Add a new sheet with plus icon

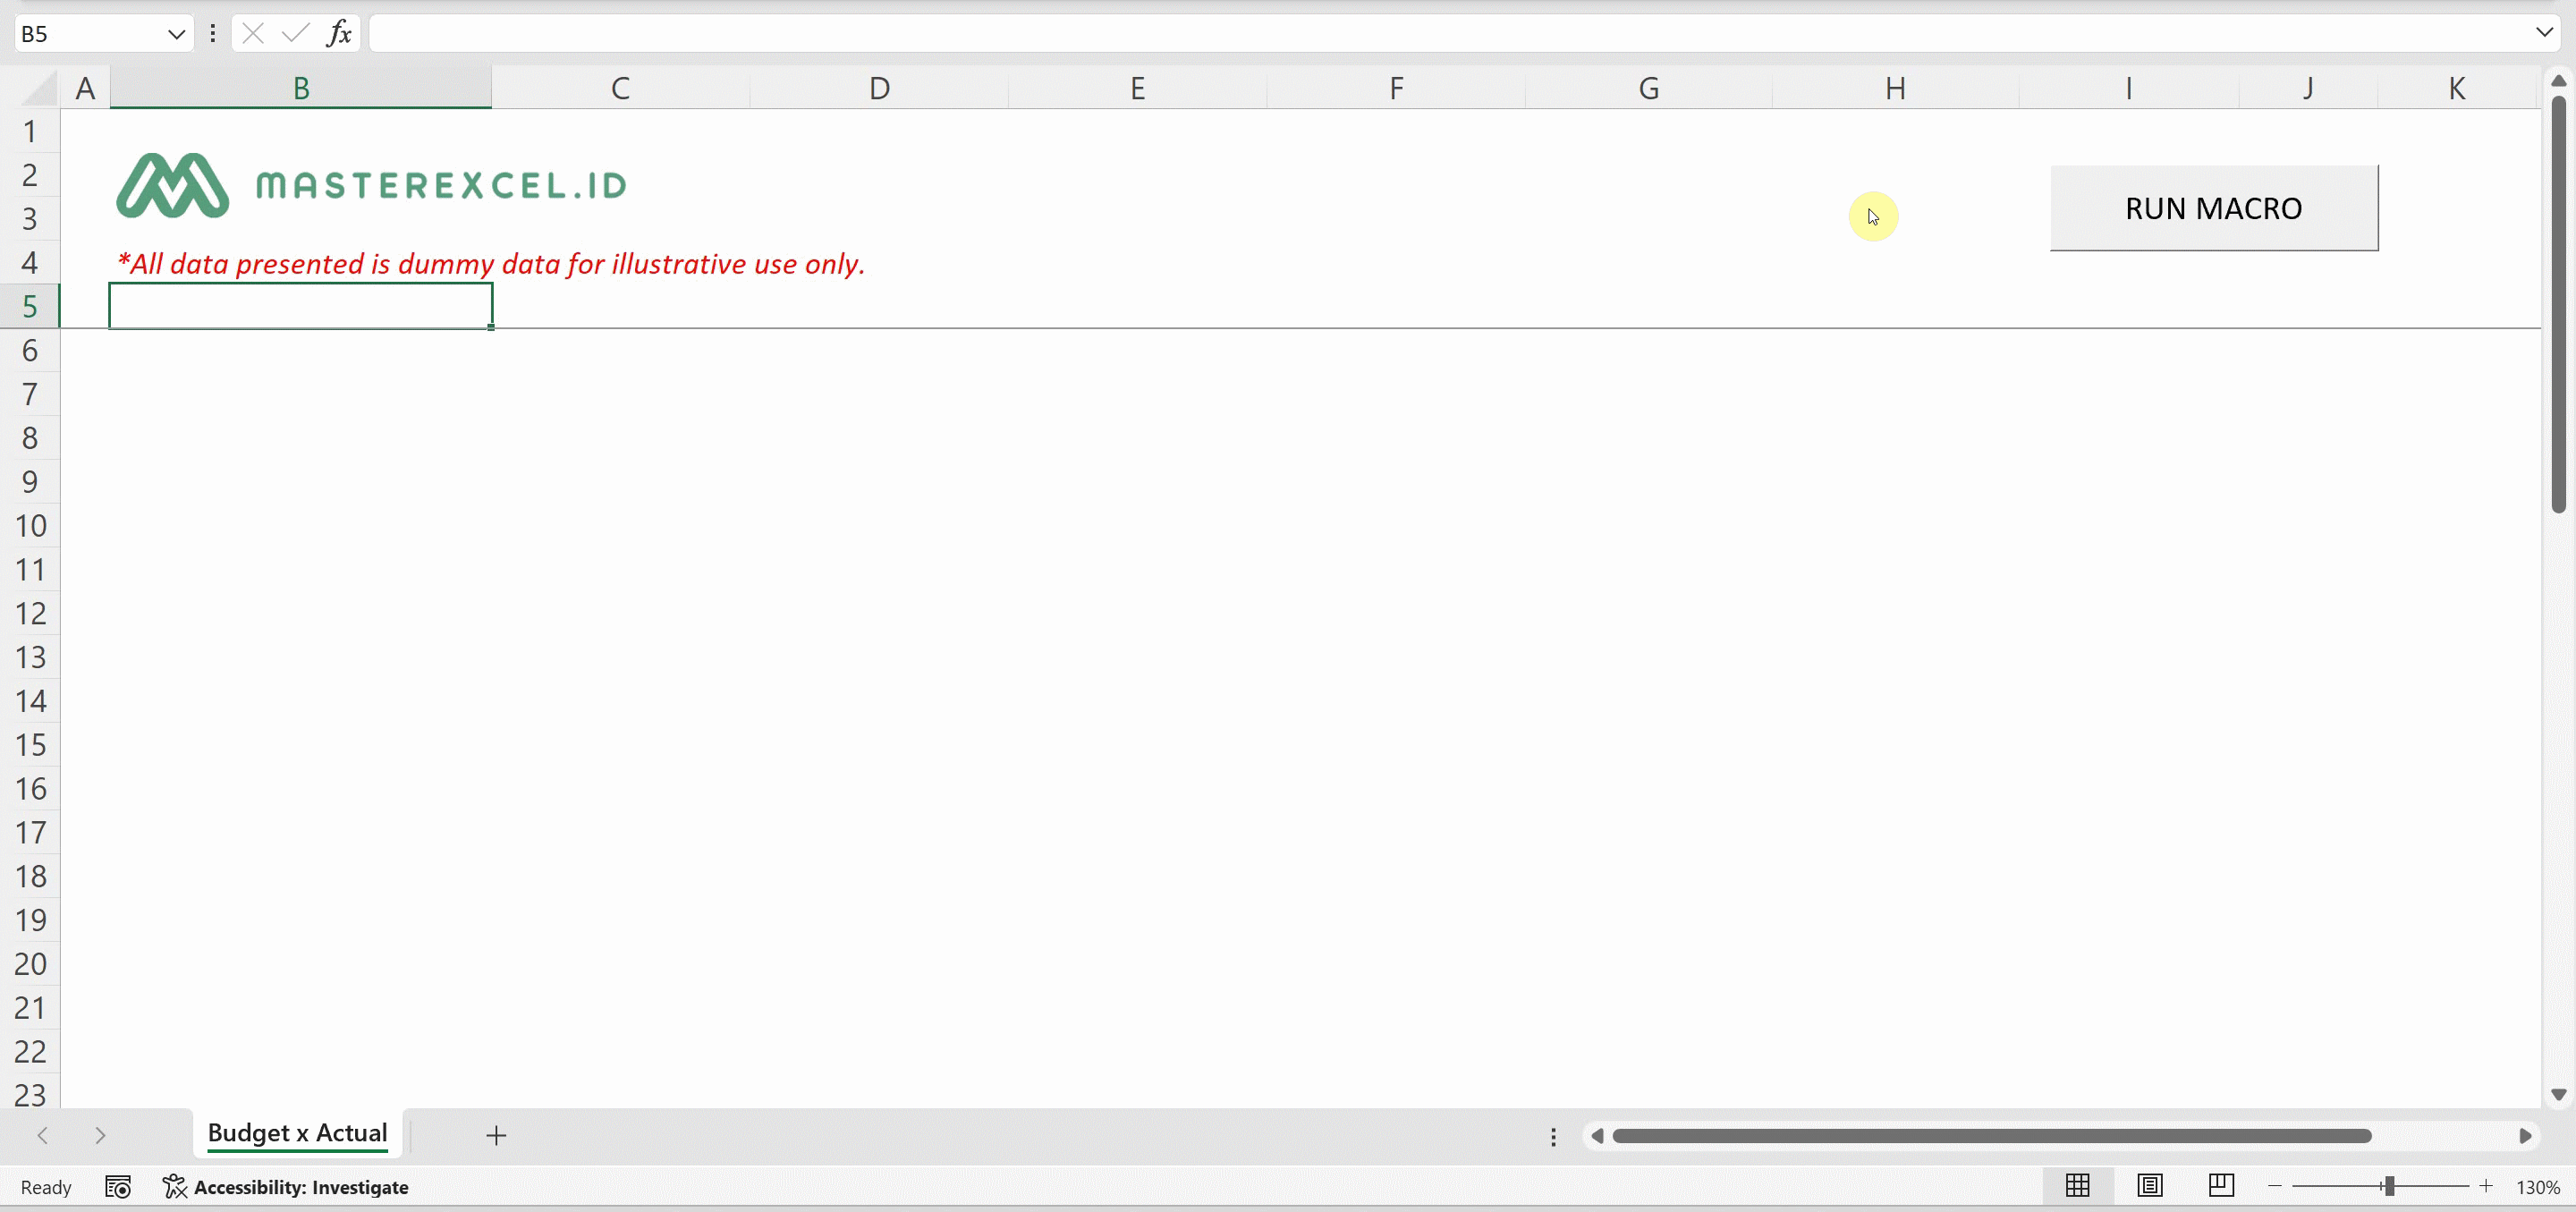[496, 1135]
